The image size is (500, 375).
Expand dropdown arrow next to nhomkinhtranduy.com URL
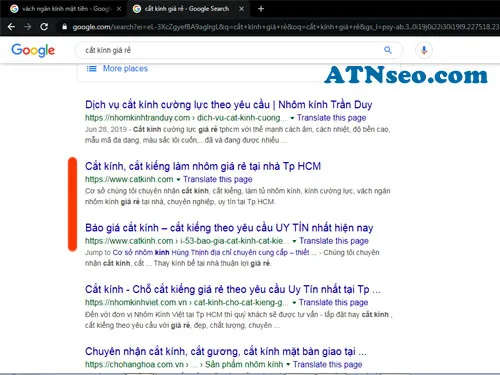click(x=292, y=118)
